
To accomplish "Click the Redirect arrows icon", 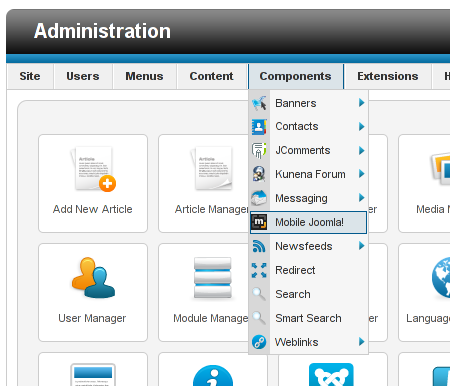I will pyautogui.click(x=259, y=270).
